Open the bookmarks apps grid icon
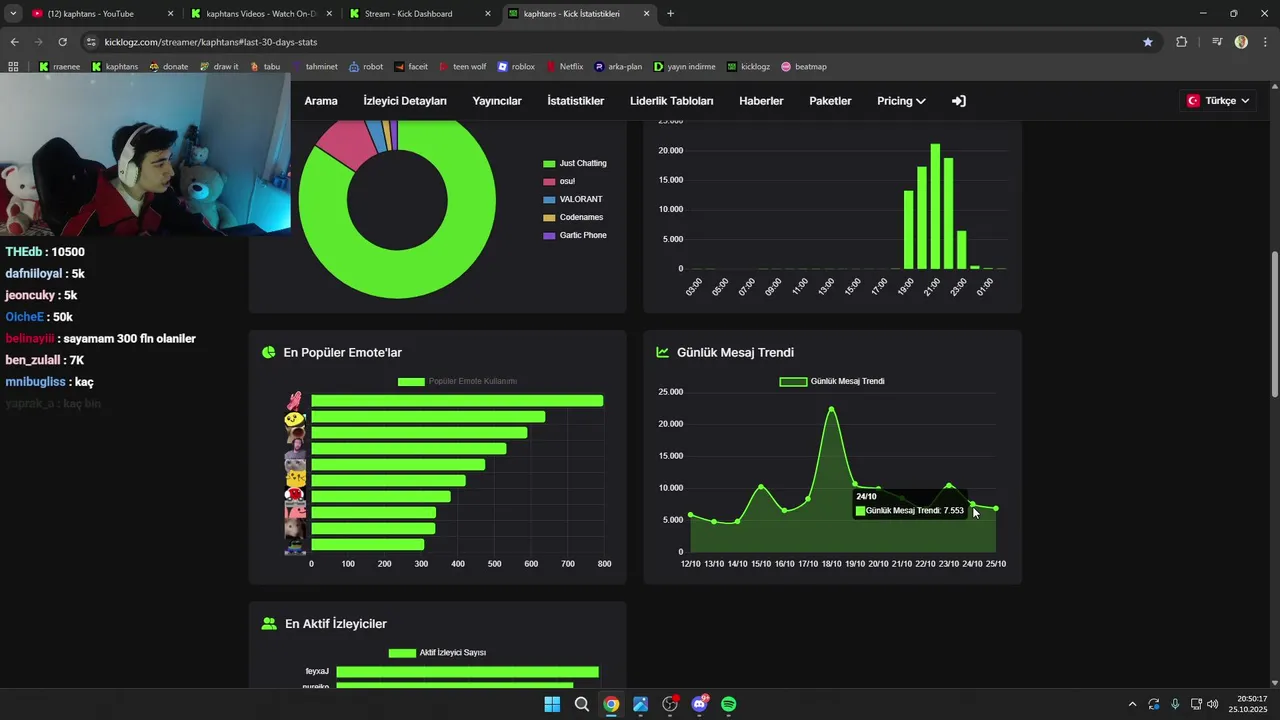 pyautogui.click(x=13, y=67)
